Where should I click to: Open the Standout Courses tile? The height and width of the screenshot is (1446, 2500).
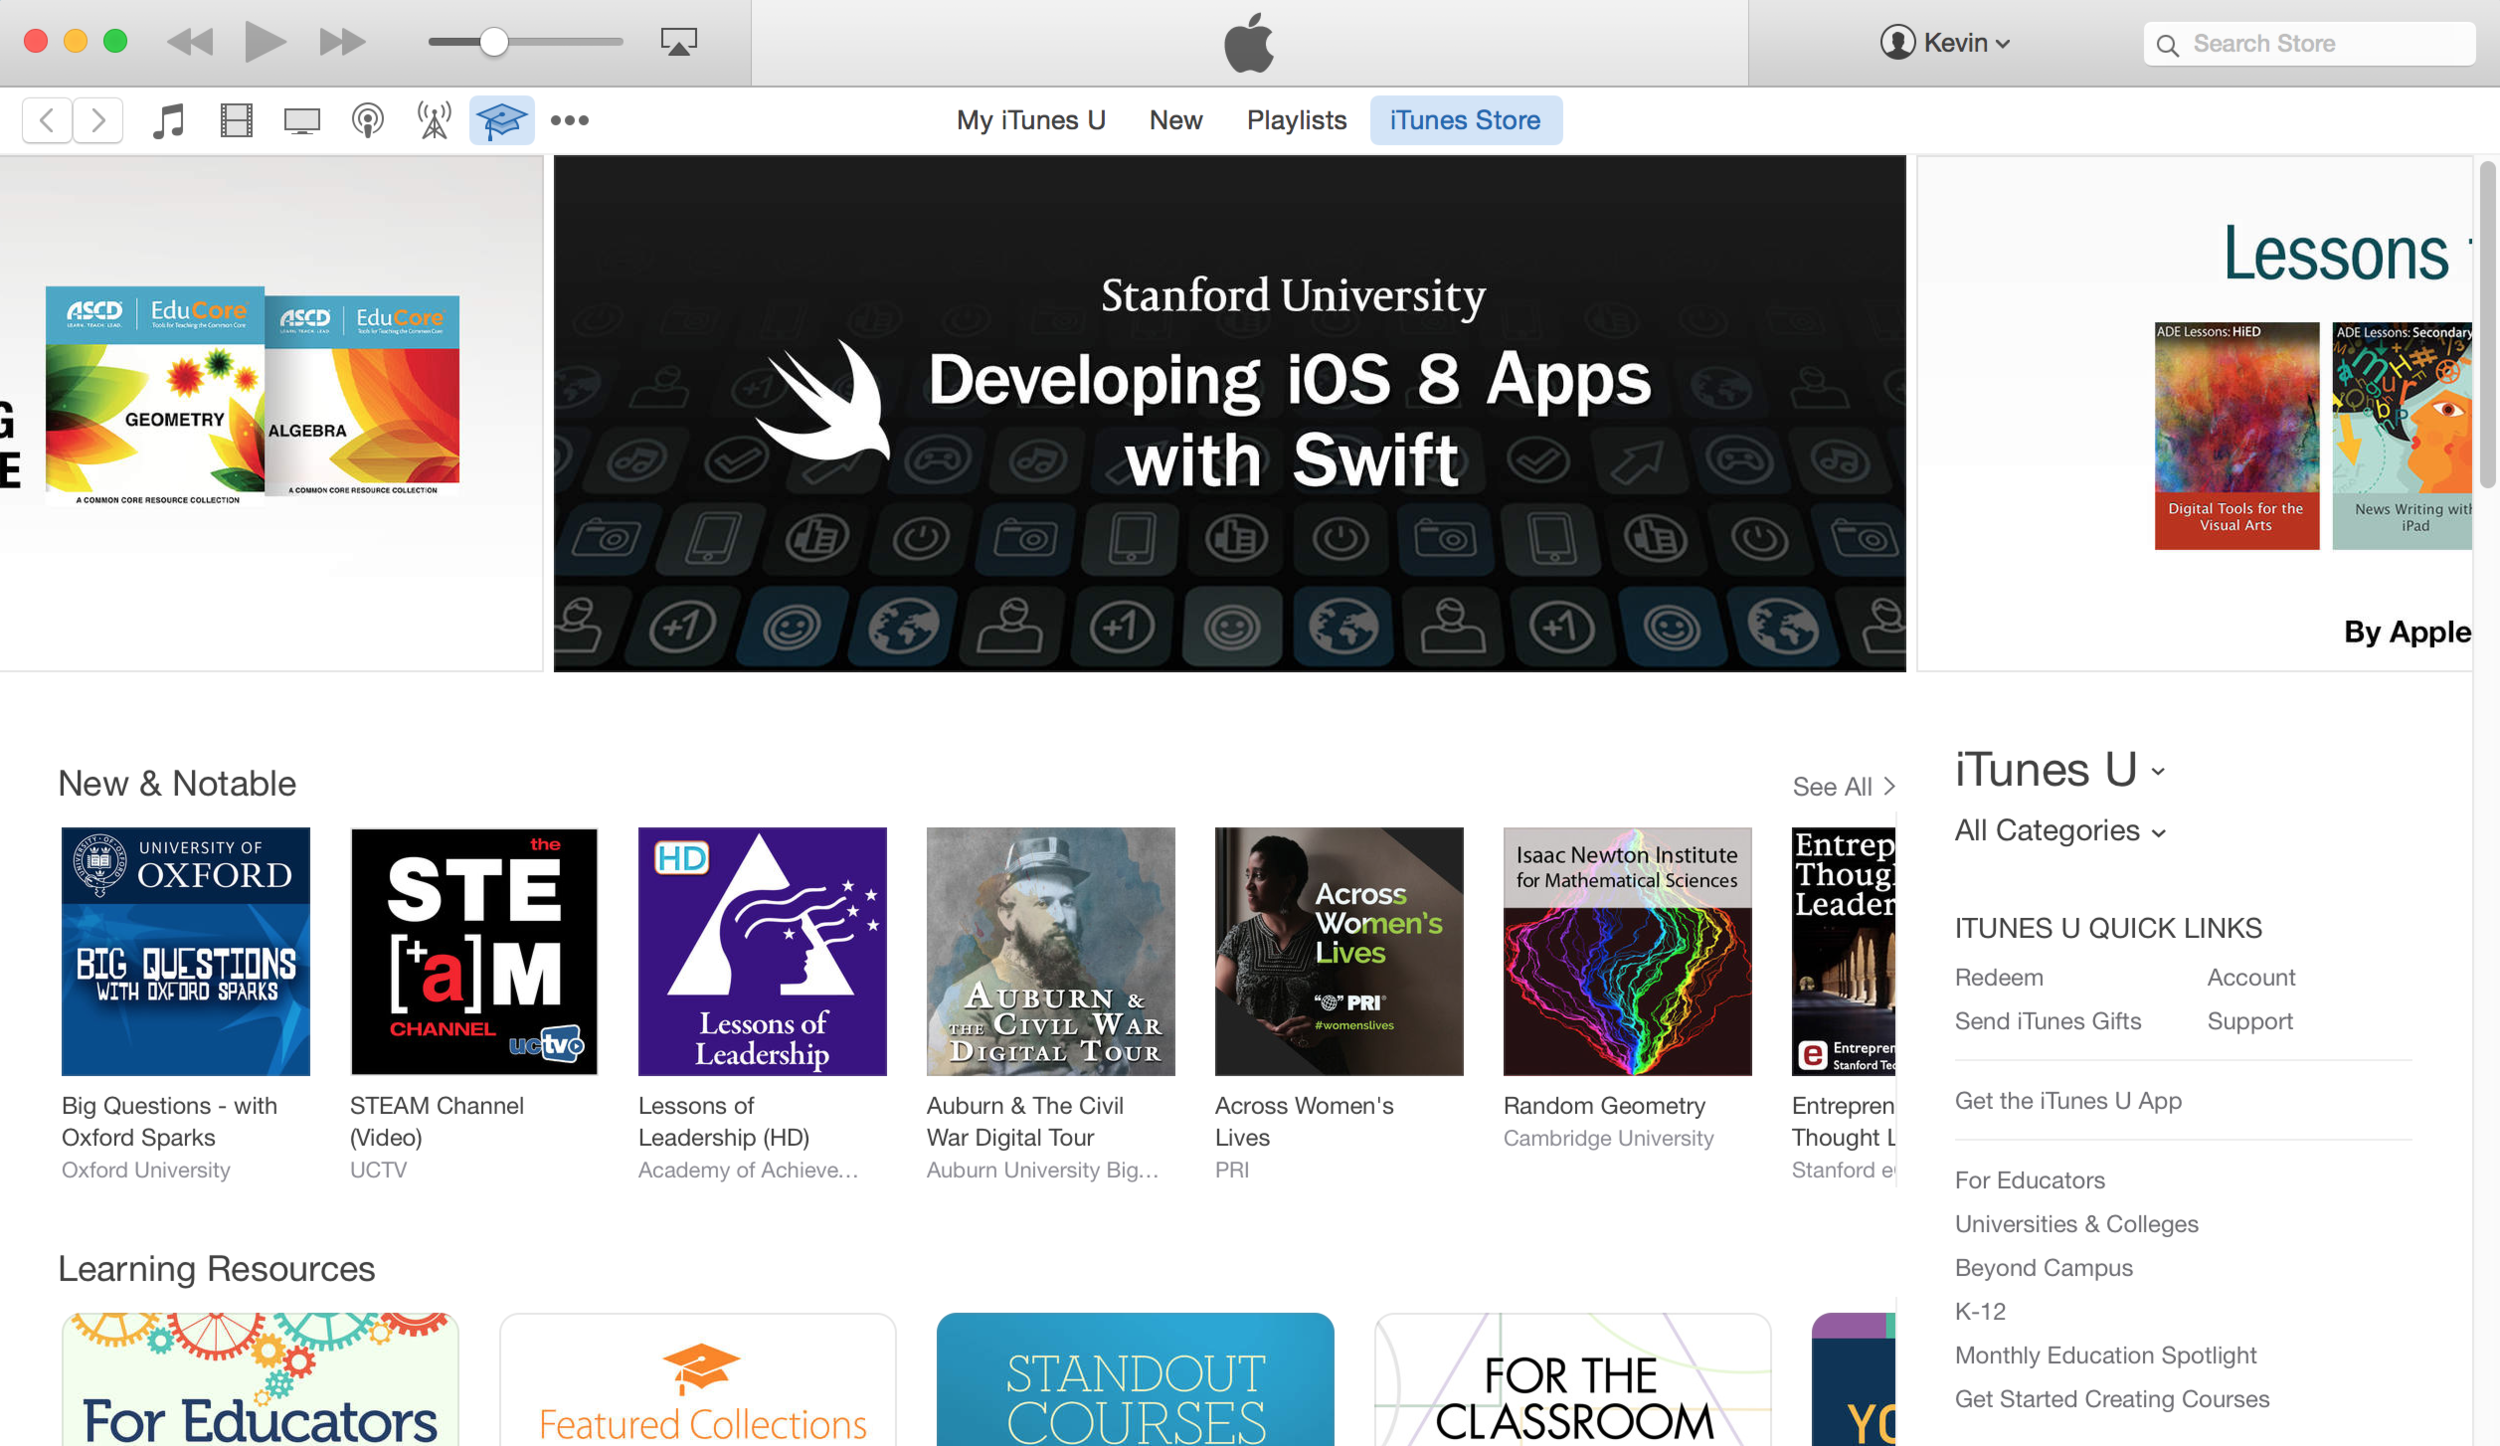pyautogui.click(x=1135, y=1380)
